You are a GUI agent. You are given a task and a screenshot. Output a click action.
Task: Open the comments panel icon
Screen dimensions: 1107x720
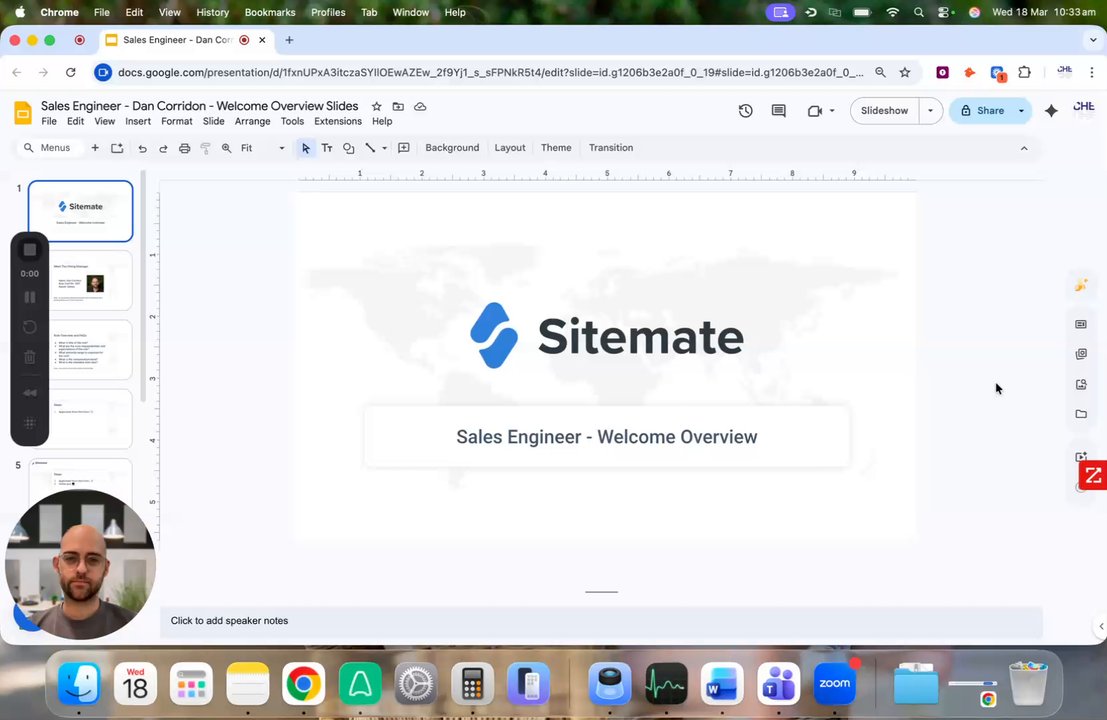(x=779, y=111)
